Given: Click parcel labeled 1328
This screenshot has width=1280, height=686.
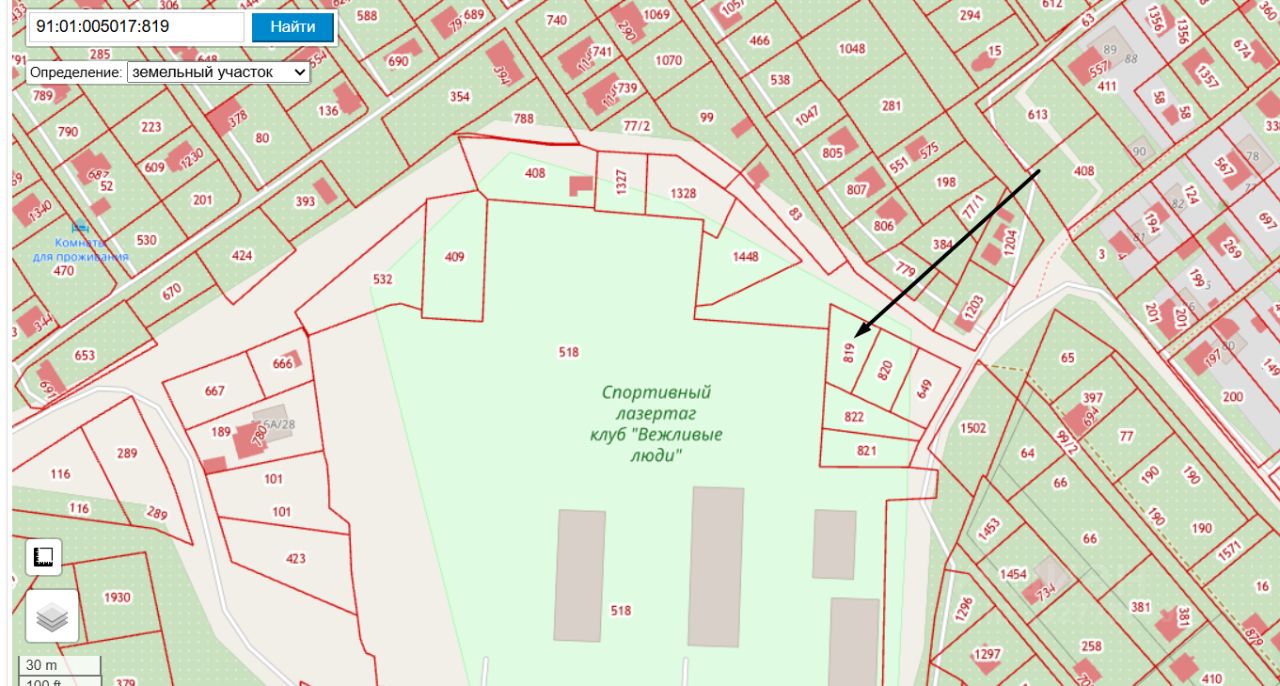Looking at the screenshot, I should [683, 193].
